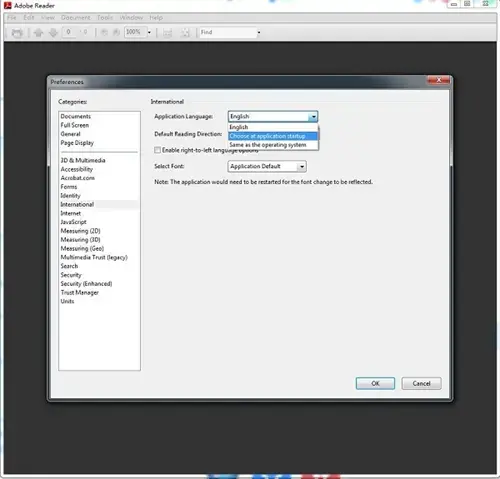Open the zoom percentage dropdown arrow
This screenshot has width=500, height=479.
tap(149, 32)
